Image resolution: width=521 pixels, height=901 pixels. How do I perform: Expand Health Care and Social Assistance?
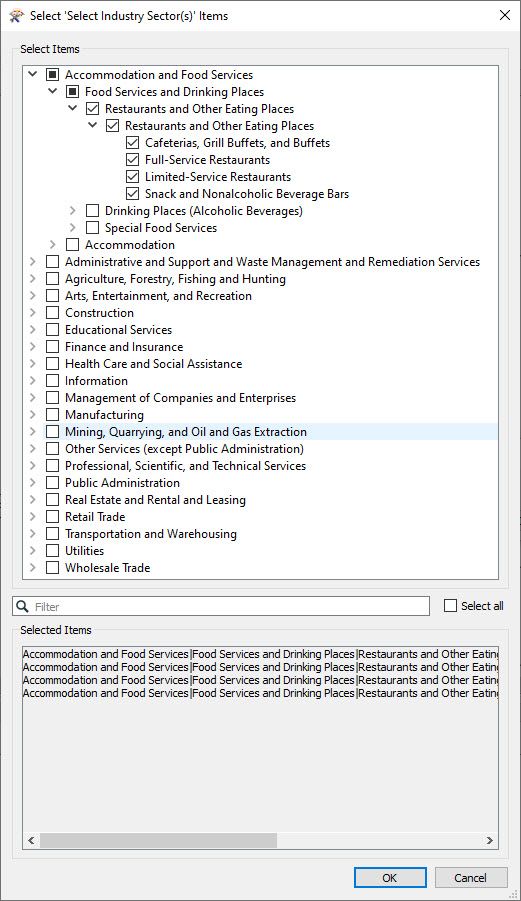[x=33, y=364]
